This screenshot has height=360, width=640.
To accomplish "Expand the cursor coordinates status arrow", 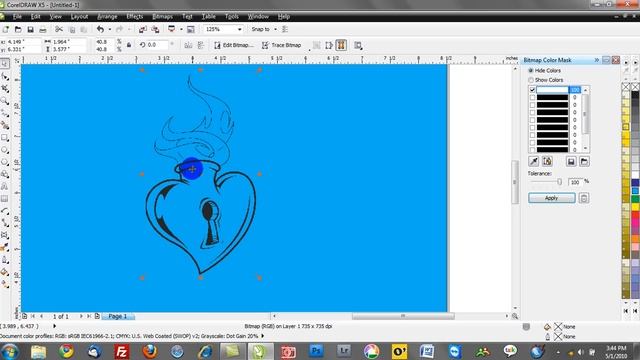I will tap(54, 326).
